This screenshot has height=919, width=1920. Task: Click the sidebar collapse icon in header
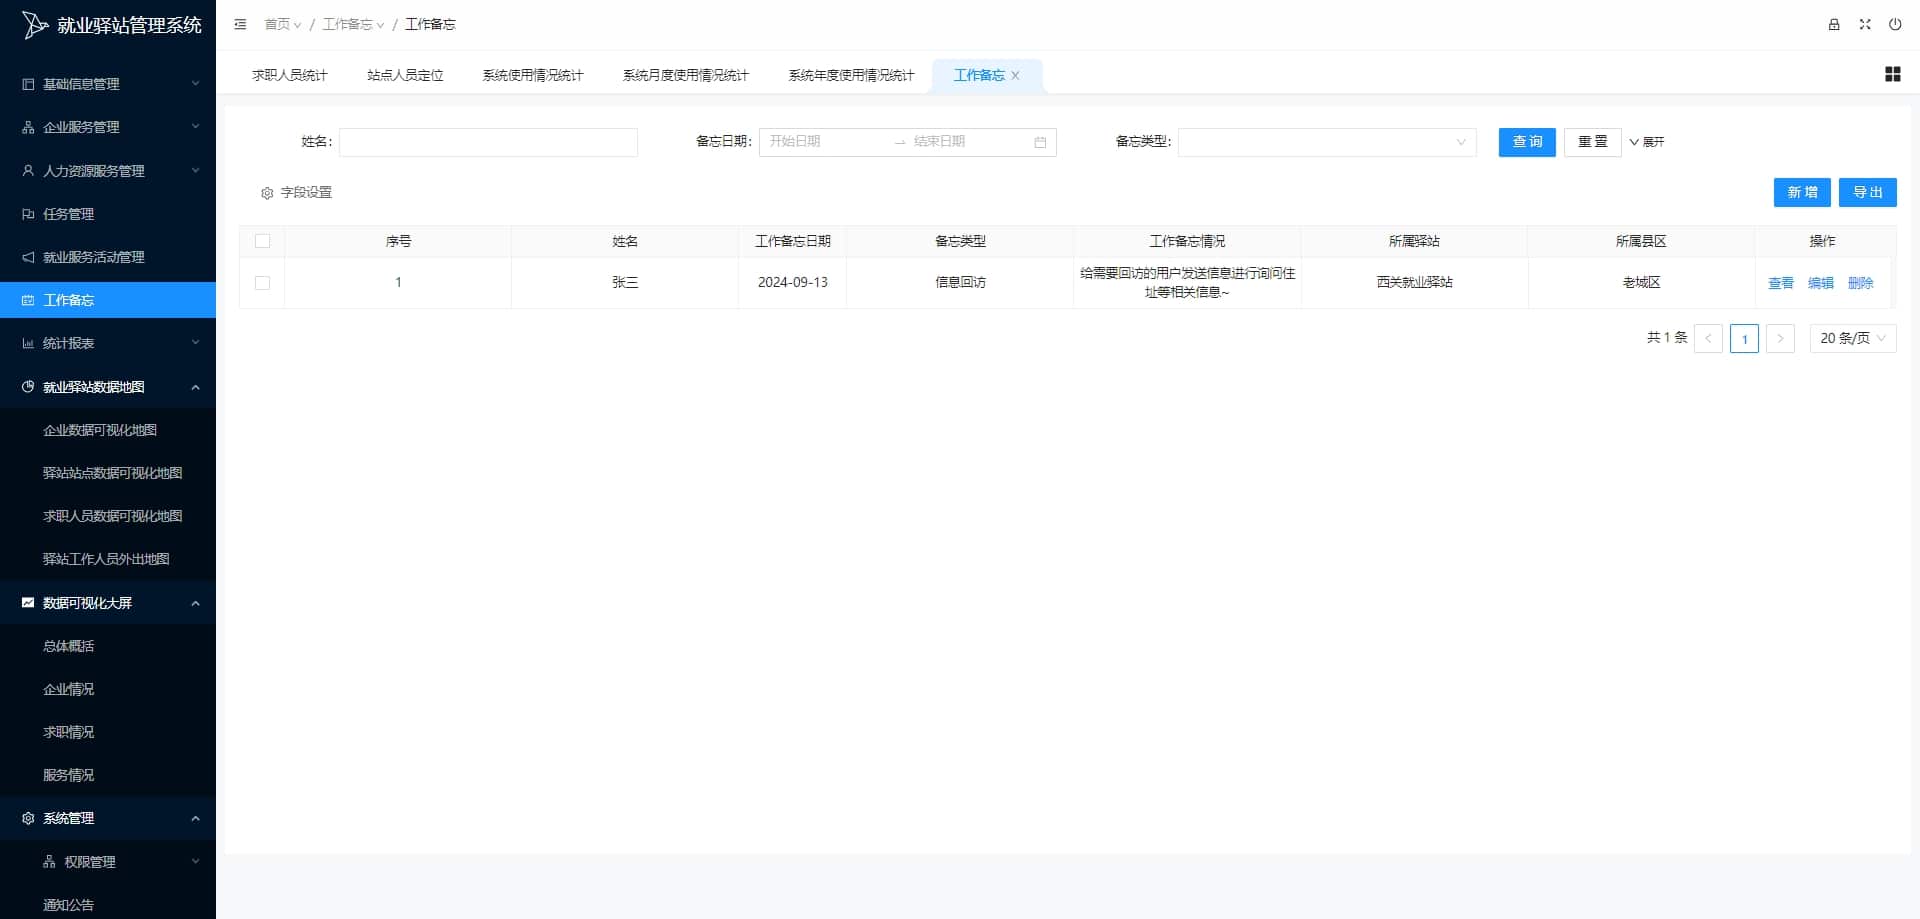pos(240,24)
